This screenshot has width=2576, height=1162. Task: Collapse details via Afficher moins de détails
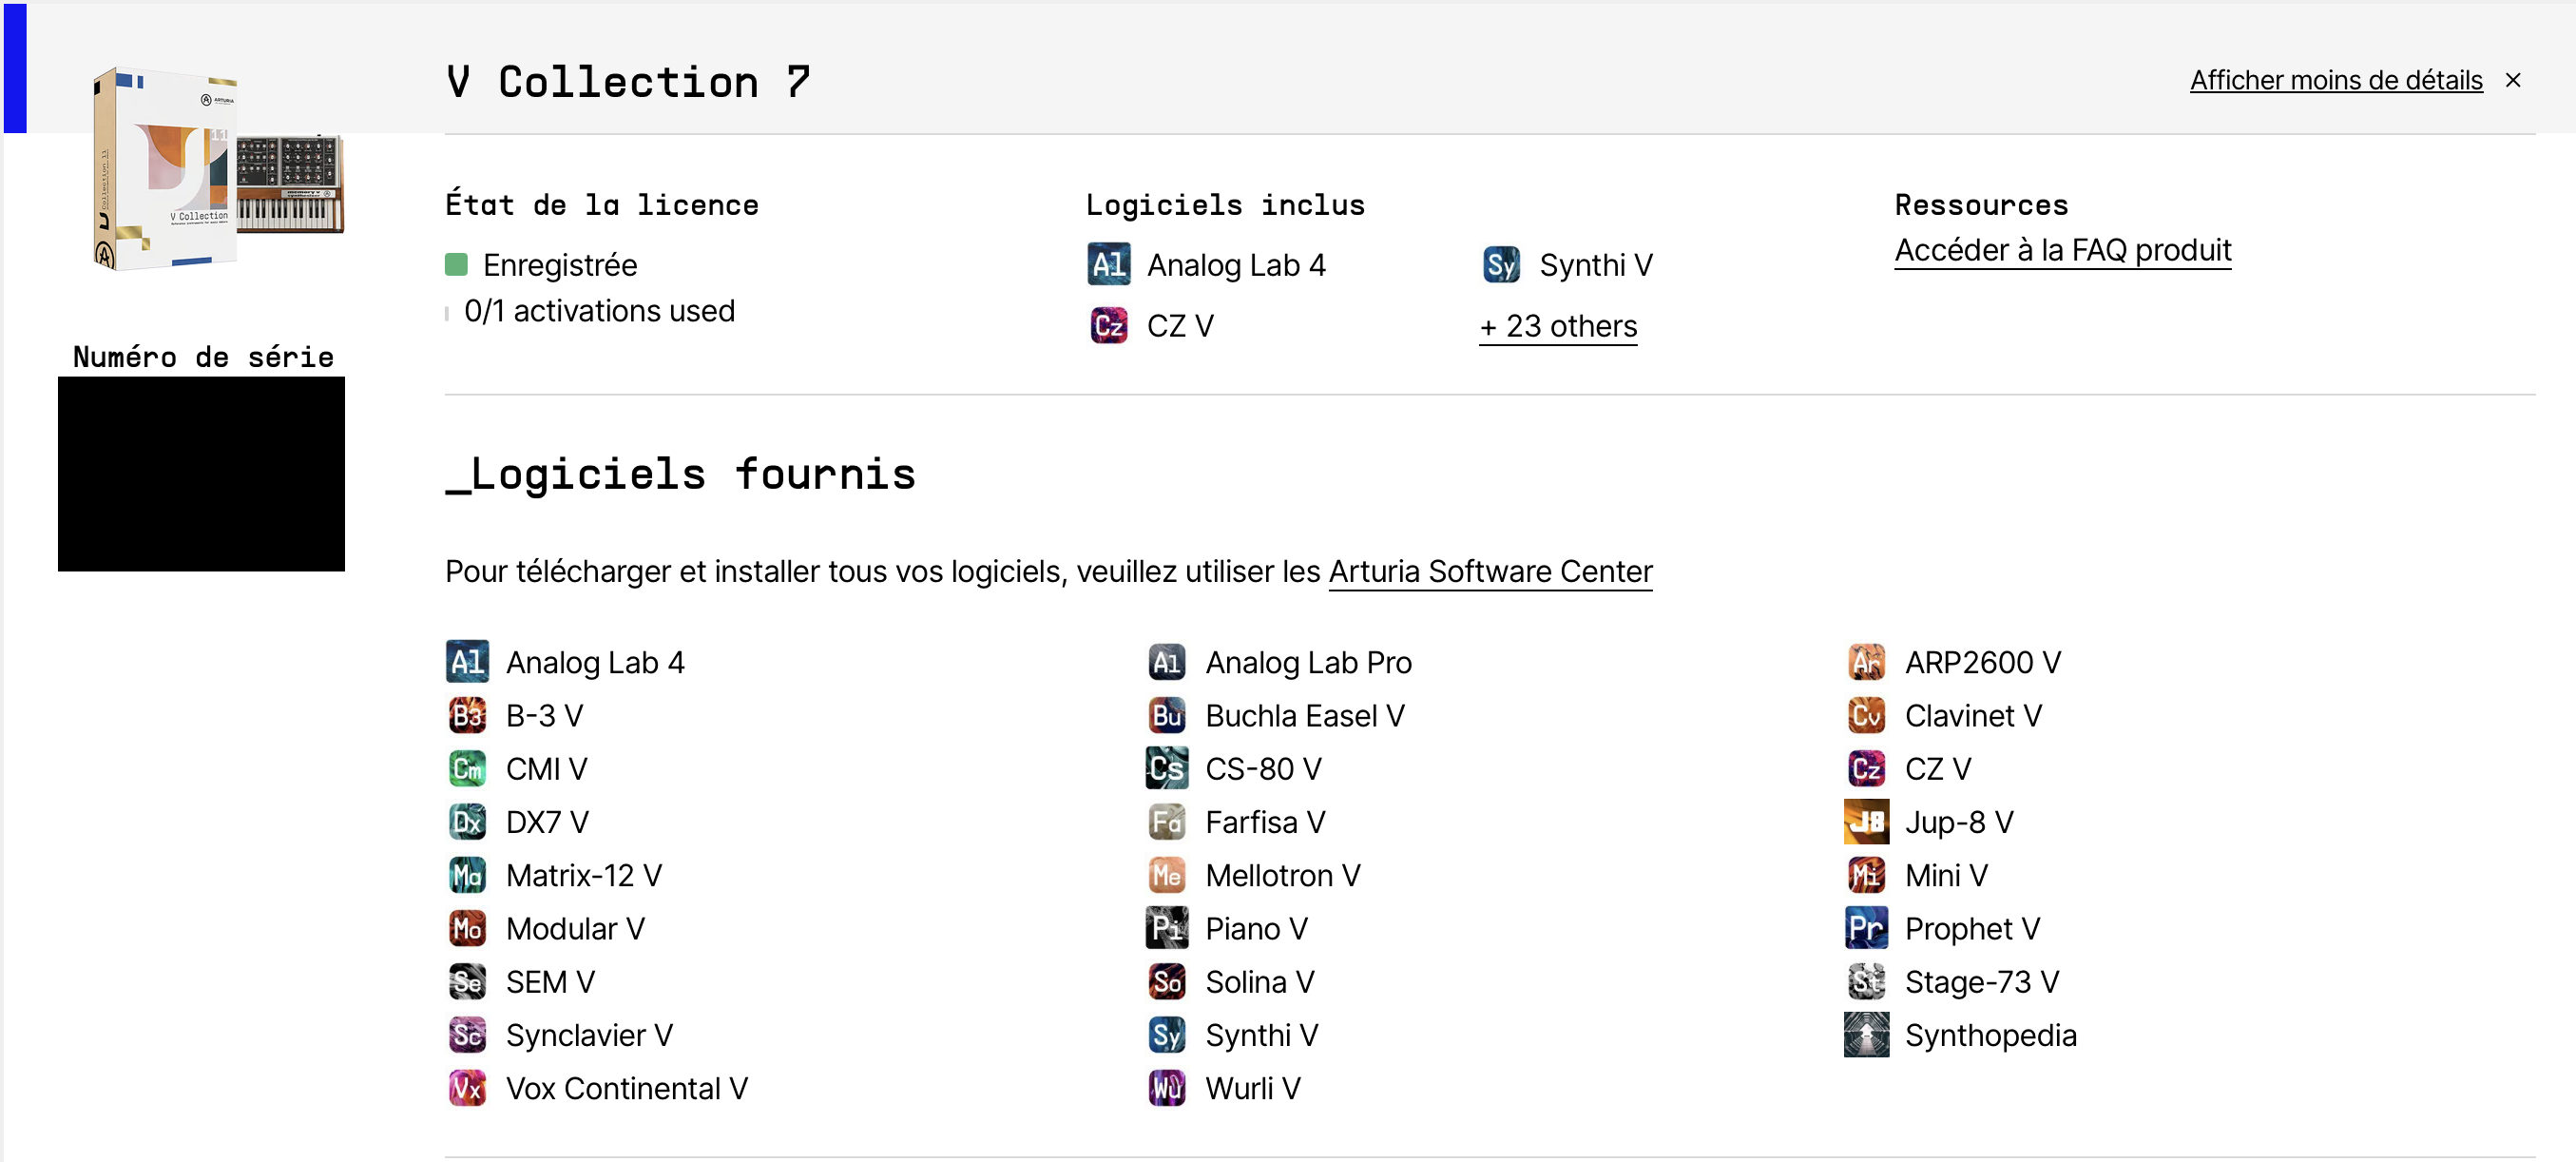(x=2336, y=80)
